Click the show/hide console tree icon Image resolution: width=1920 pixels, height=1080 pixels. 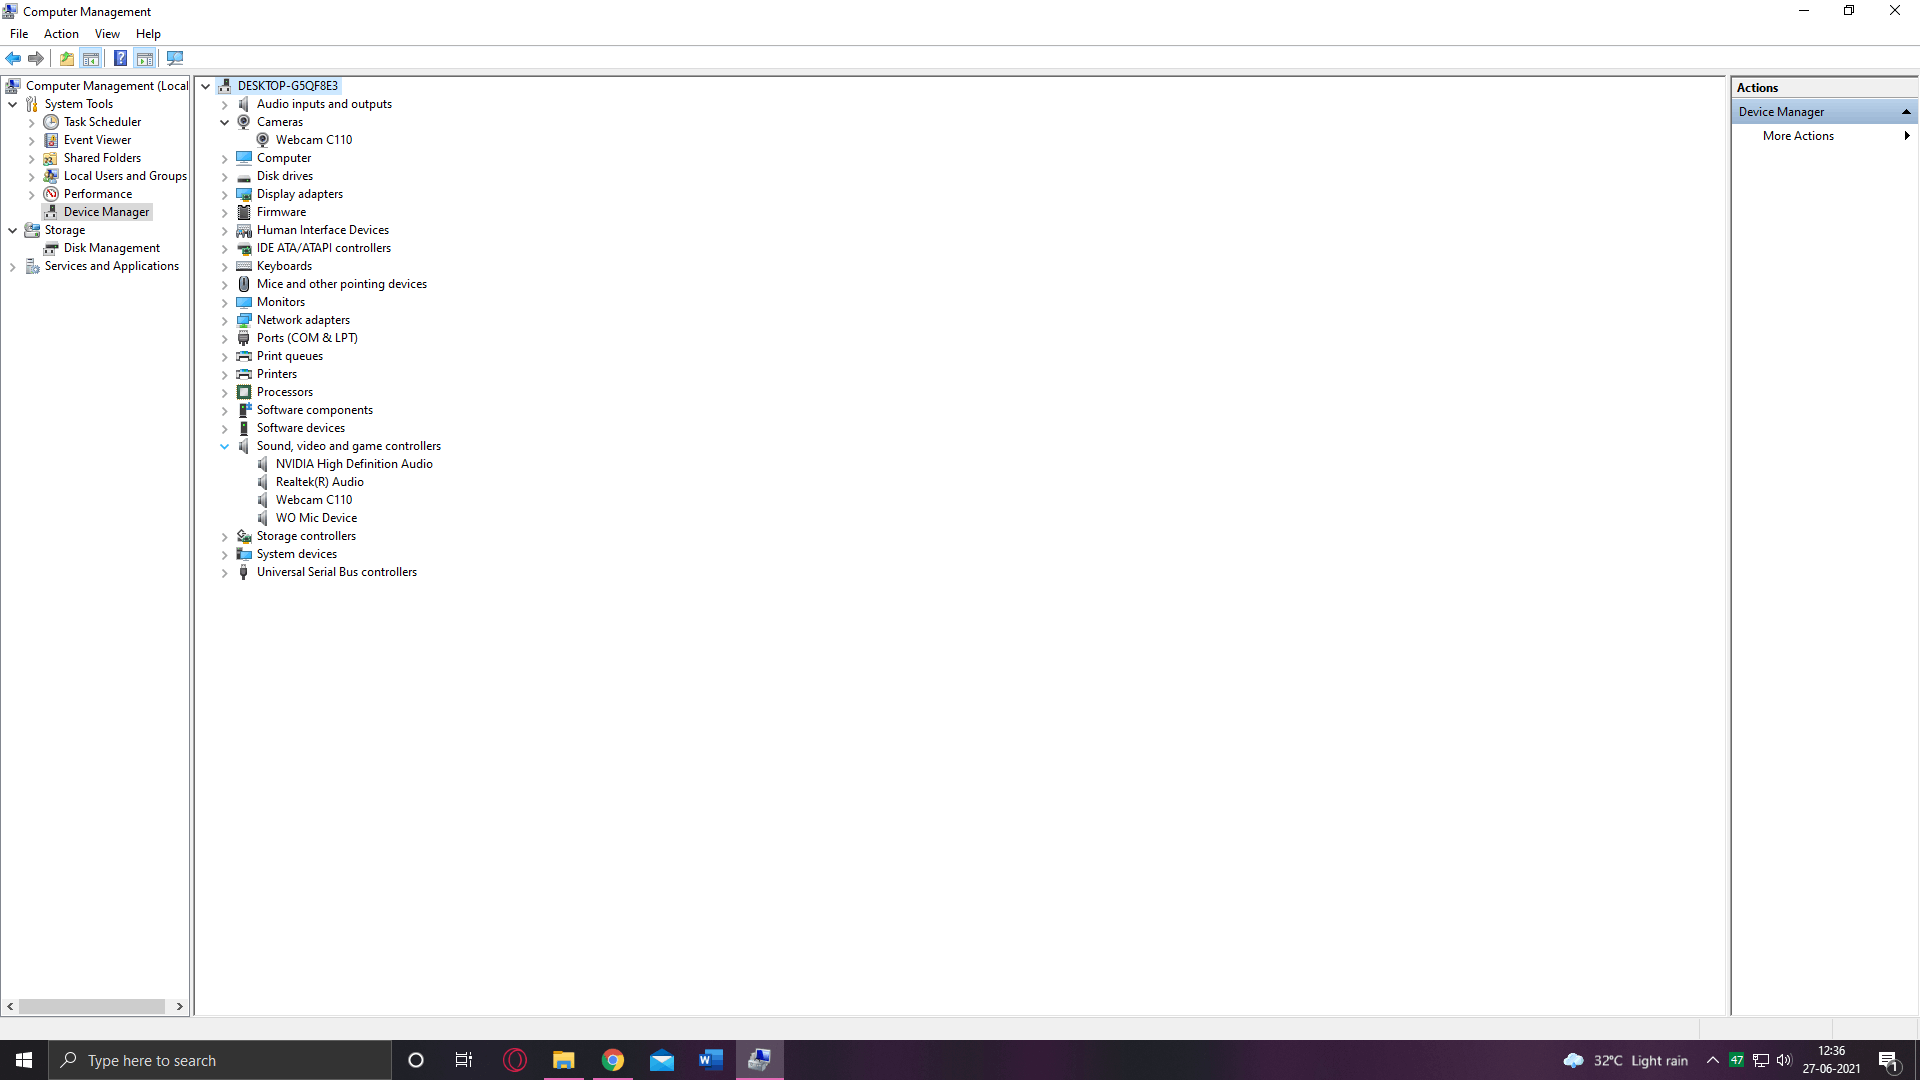click(91, 58)
